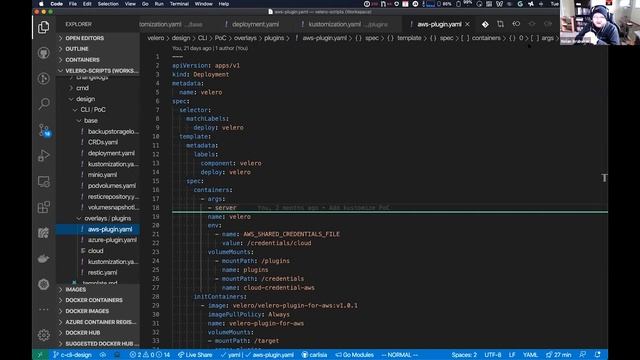Image resolution: width=640 pixels, height=360 pixels.
Task: Open the Explorer view in activity bar
Action: click(x=44, y=27)
